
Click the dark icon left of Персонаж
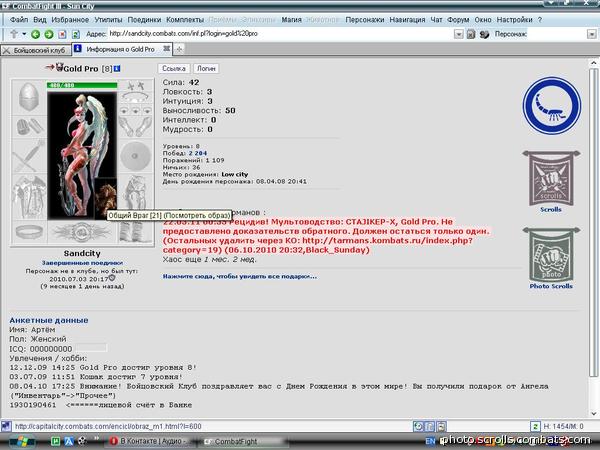[x=484, y=34]
